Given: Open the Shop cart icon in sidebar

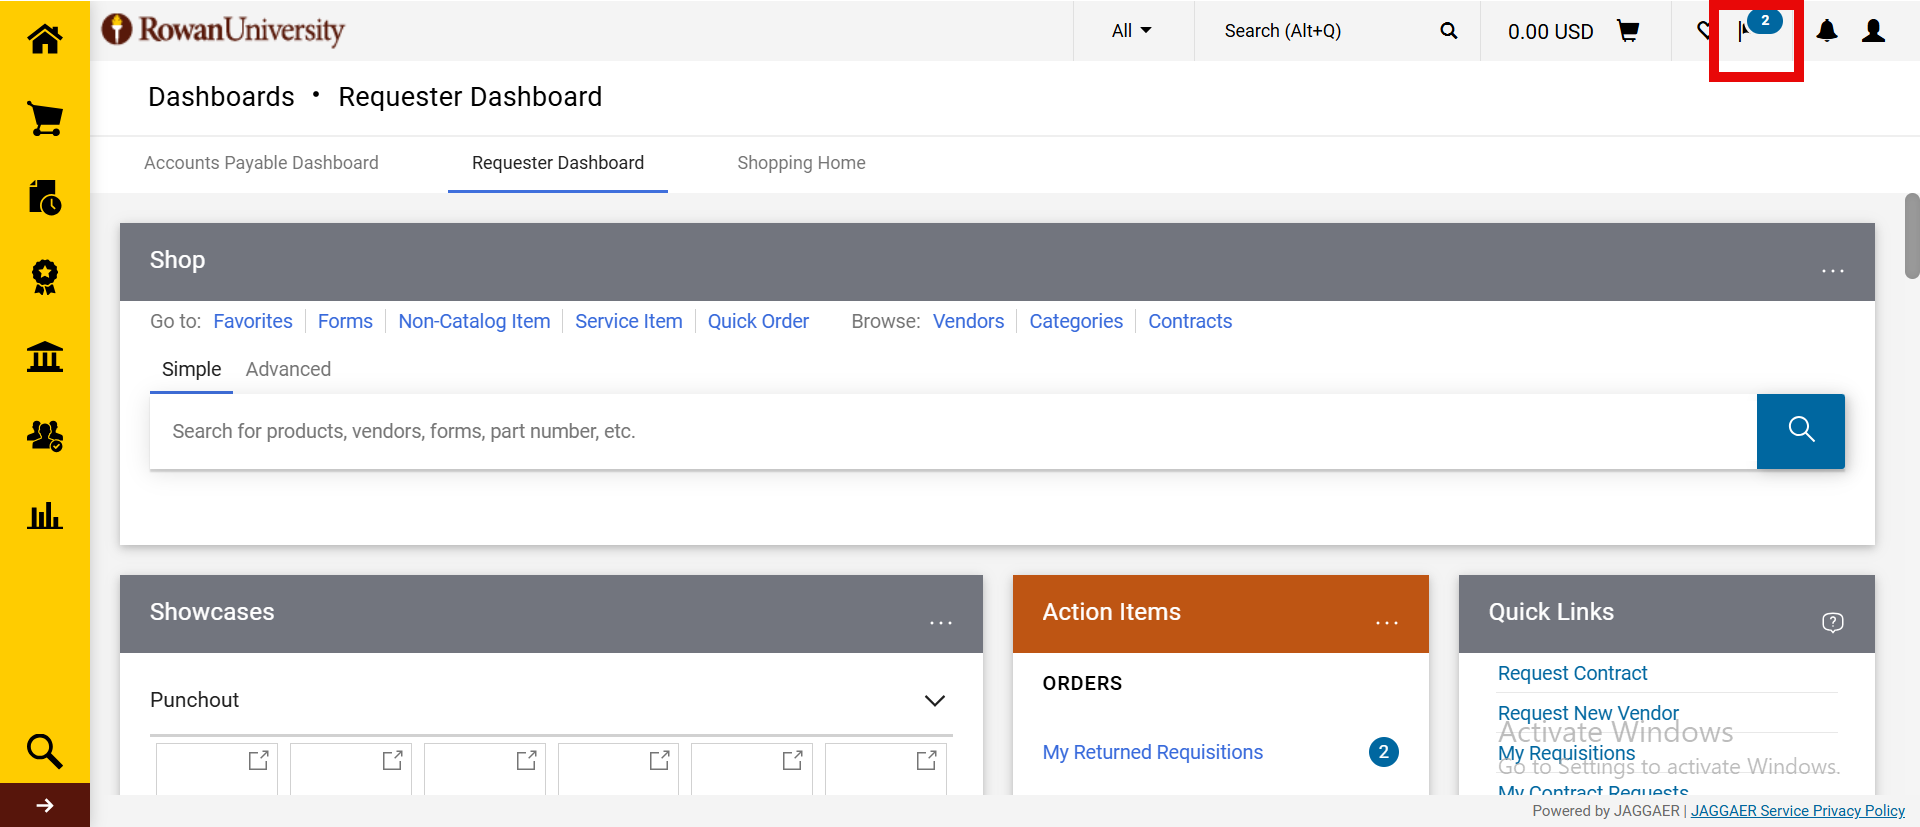Looking at the screenshot, I should (x=45, y=119).
